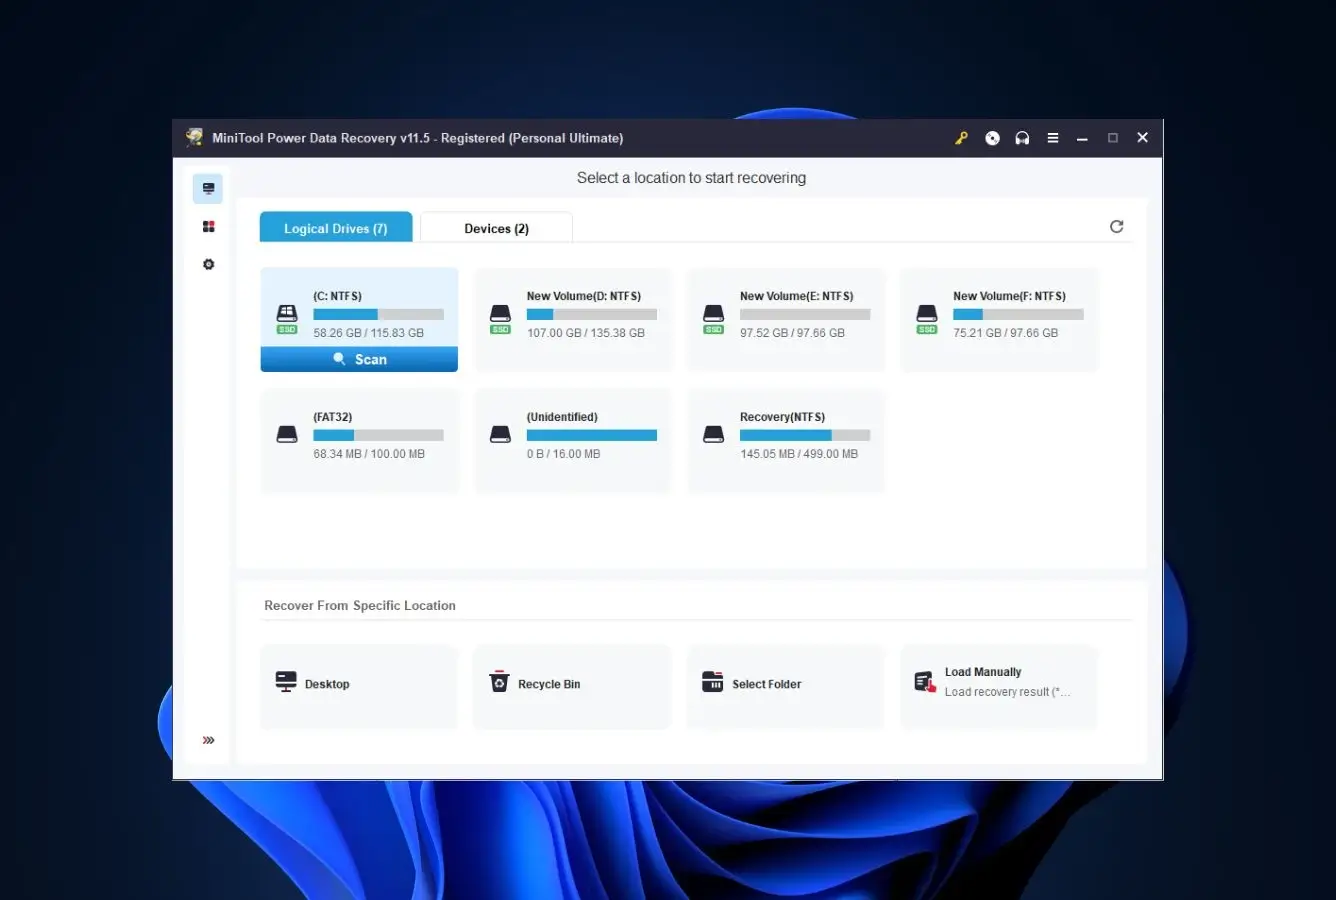The image size is (1336, 900).
Task: Click the 75.21 GB / 97.66 GB text
Action: tap(1005, 333)
